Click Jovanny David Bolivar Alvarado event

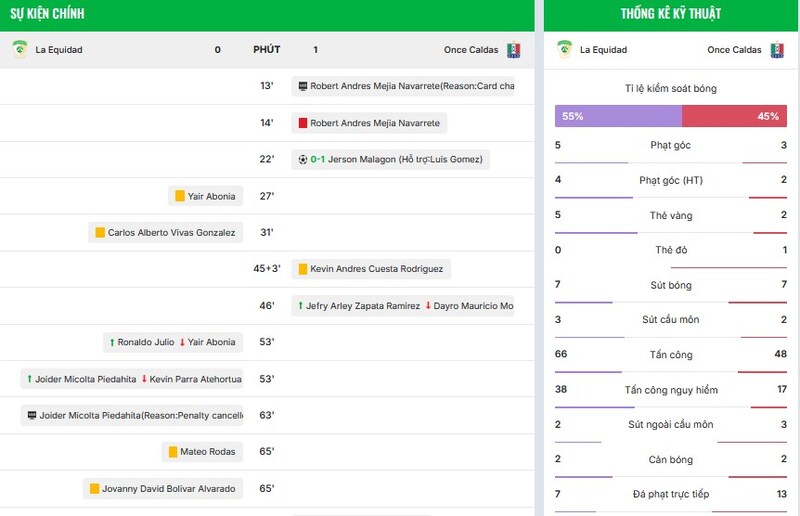point(162,489)
